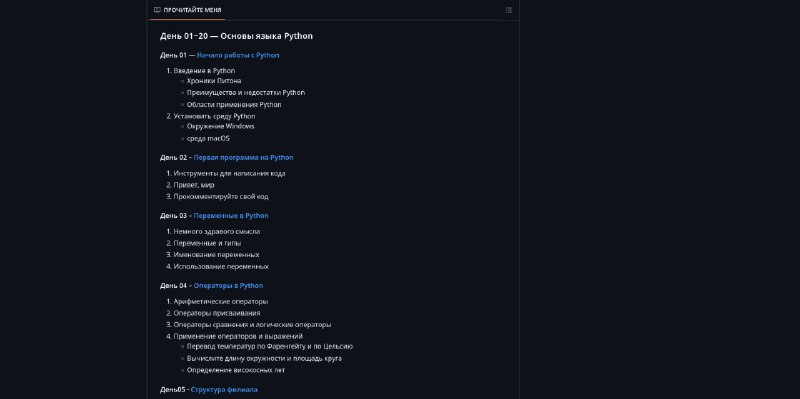Click the Прокомментируйте свой код item
This screenshot has width=800, height=399.
pyautogui.click(x=221, y=197)
